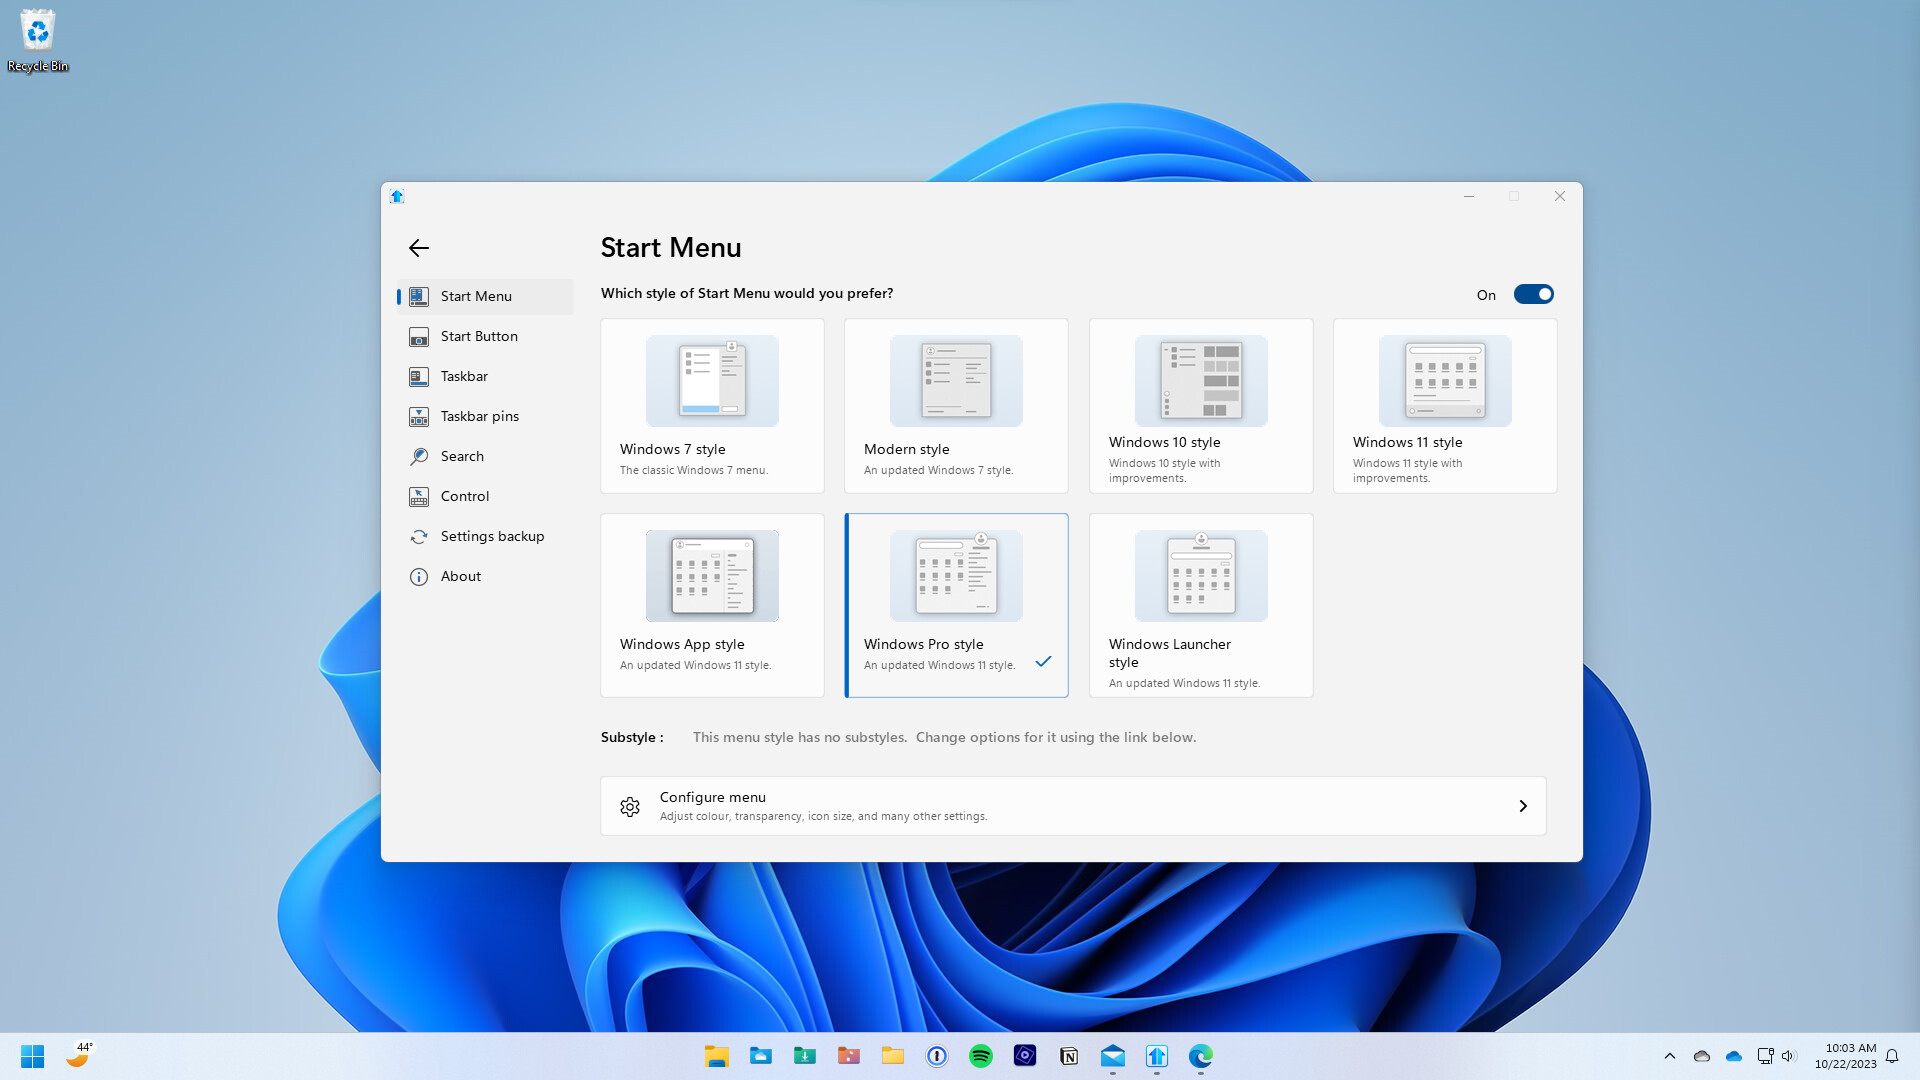Expand hidden system tray icons
This screenshot has height=1080, width=1920.
(x=1669, y=1055)
